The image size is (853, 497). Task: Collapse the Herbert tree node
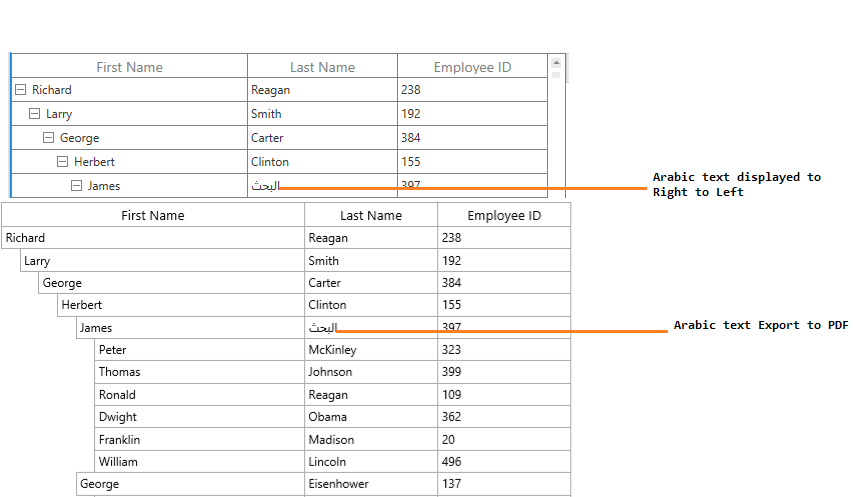point(63,161)
